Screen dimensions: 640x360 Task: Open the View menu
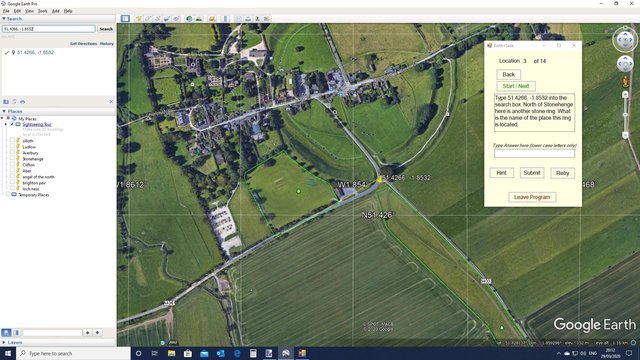pos(29,11)
